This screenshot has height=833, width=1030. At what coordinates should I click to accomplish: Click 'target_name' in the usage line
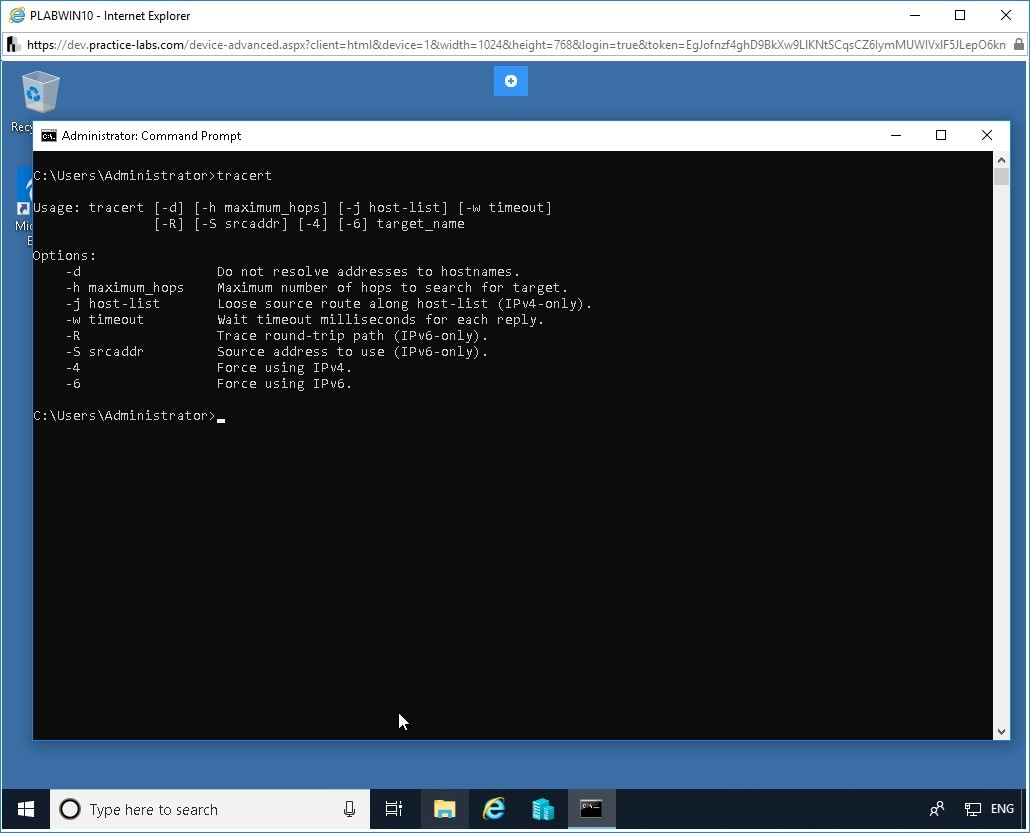[x=420, y=223]
